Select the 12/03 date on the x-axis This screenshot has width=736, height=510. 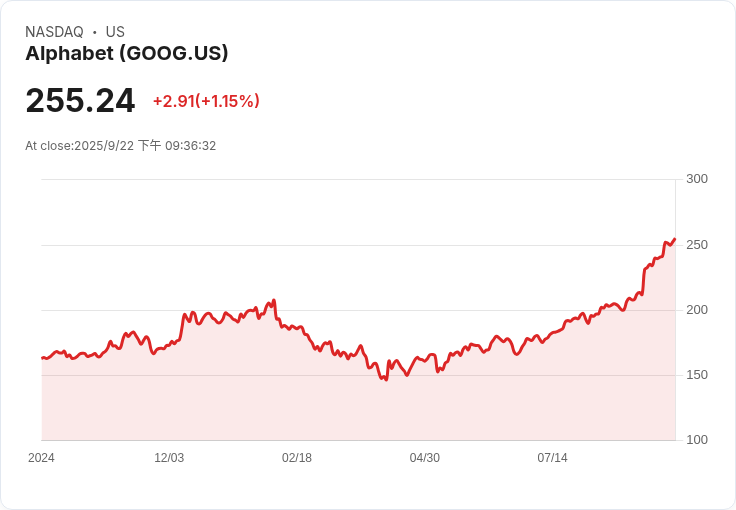(x=169, y=458)
